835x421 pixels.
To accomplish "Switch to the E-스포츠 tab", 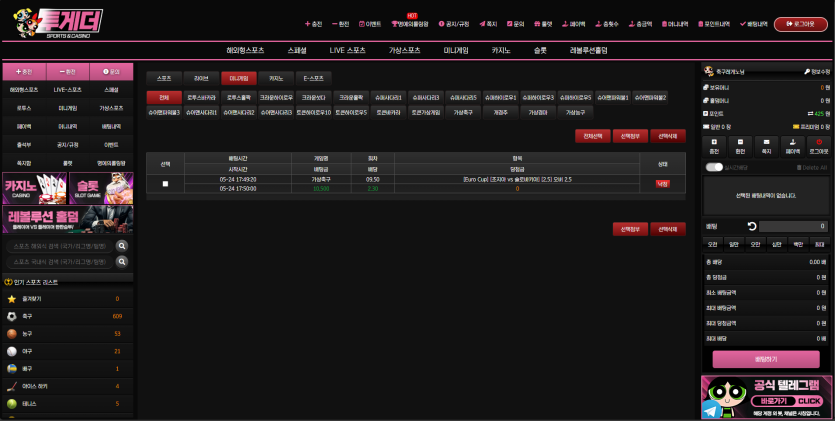I will 314,77.
